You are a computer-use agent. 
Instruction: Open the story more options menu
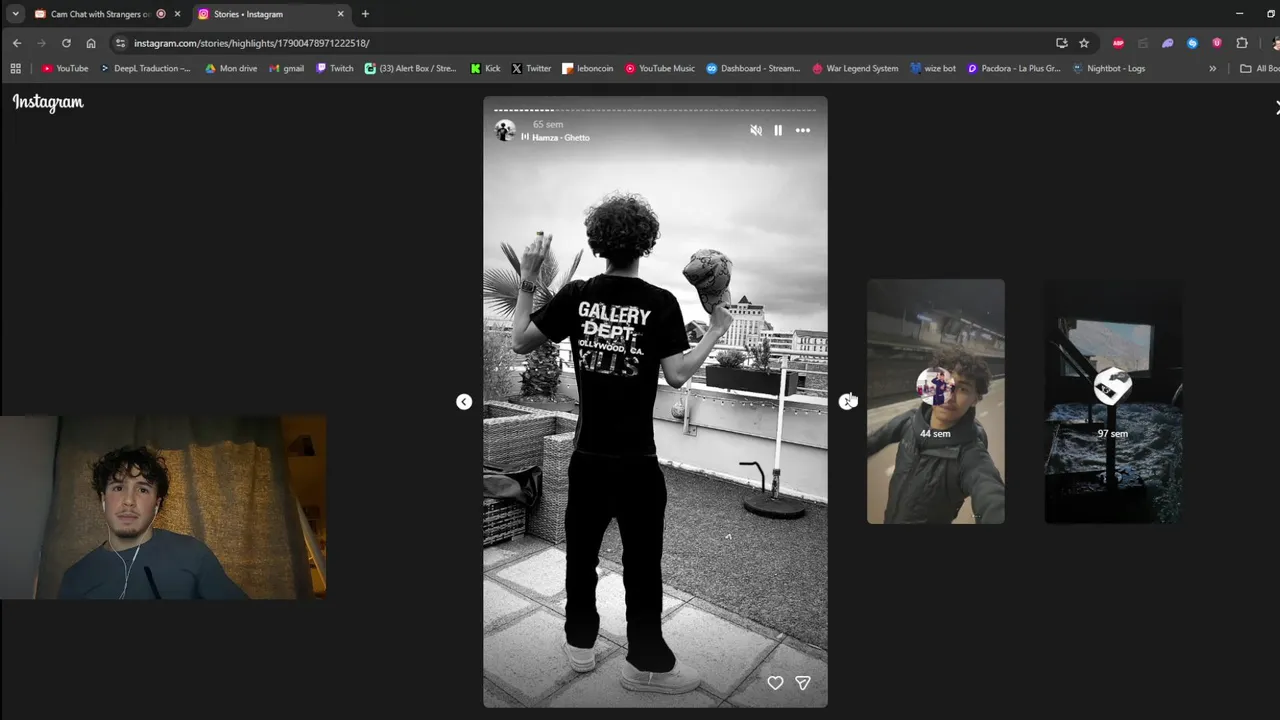click(803, 130)
